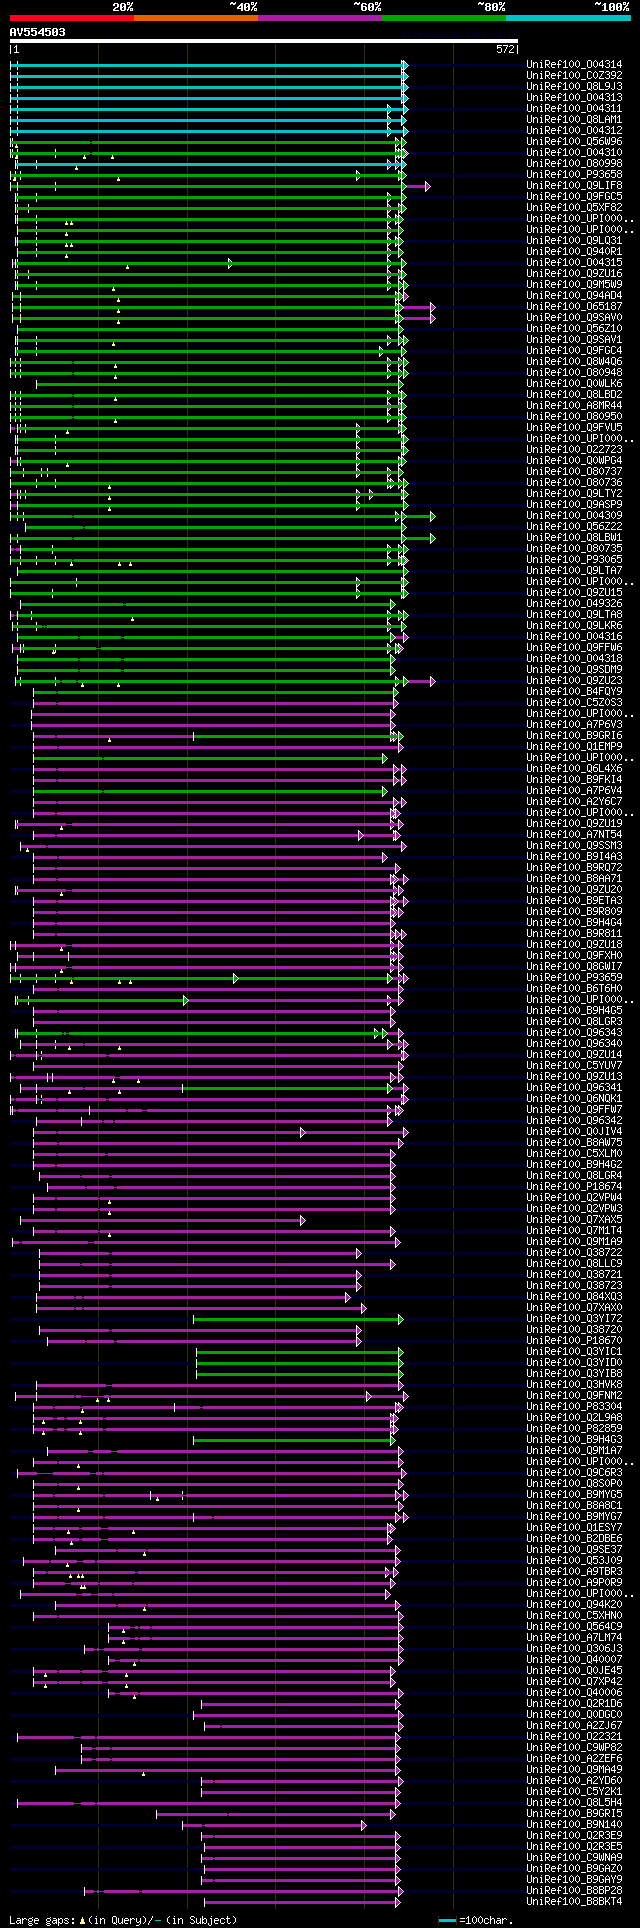Select hit UniRef100_B4FQY9

574,691
